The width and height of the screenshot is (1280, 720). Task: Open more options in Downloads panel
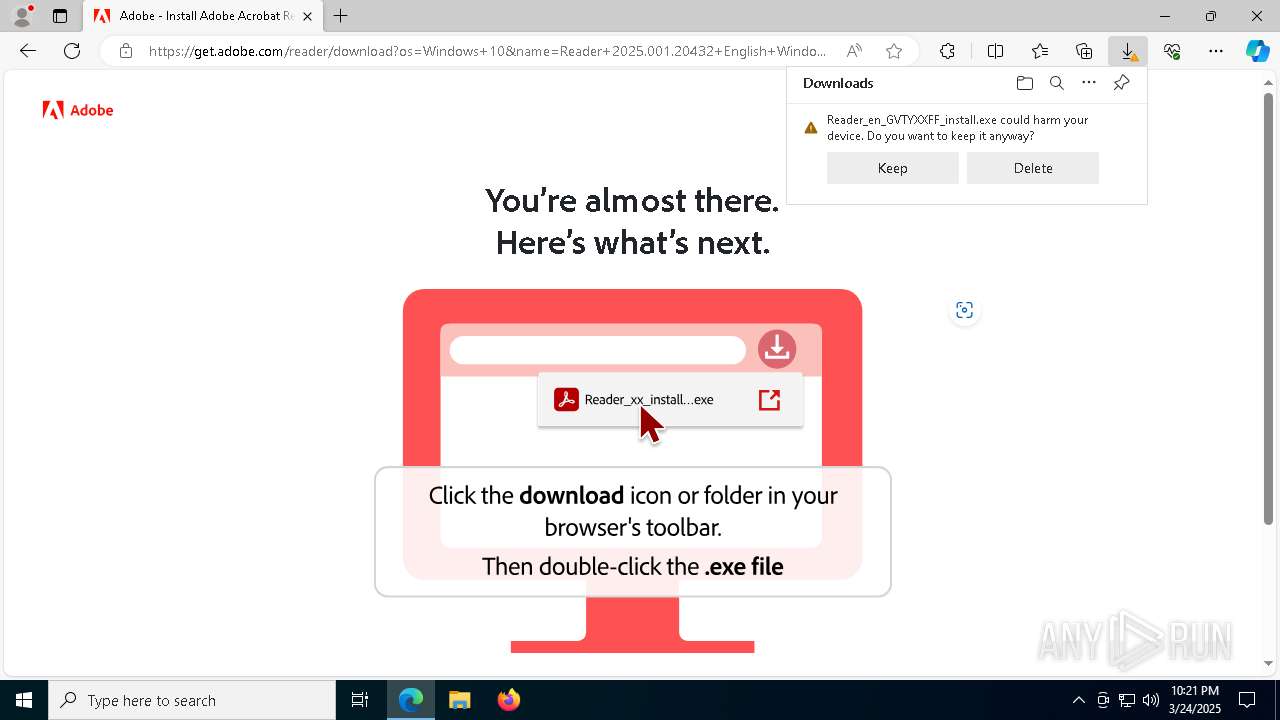pyautogui.click(x=1089, y=83)
